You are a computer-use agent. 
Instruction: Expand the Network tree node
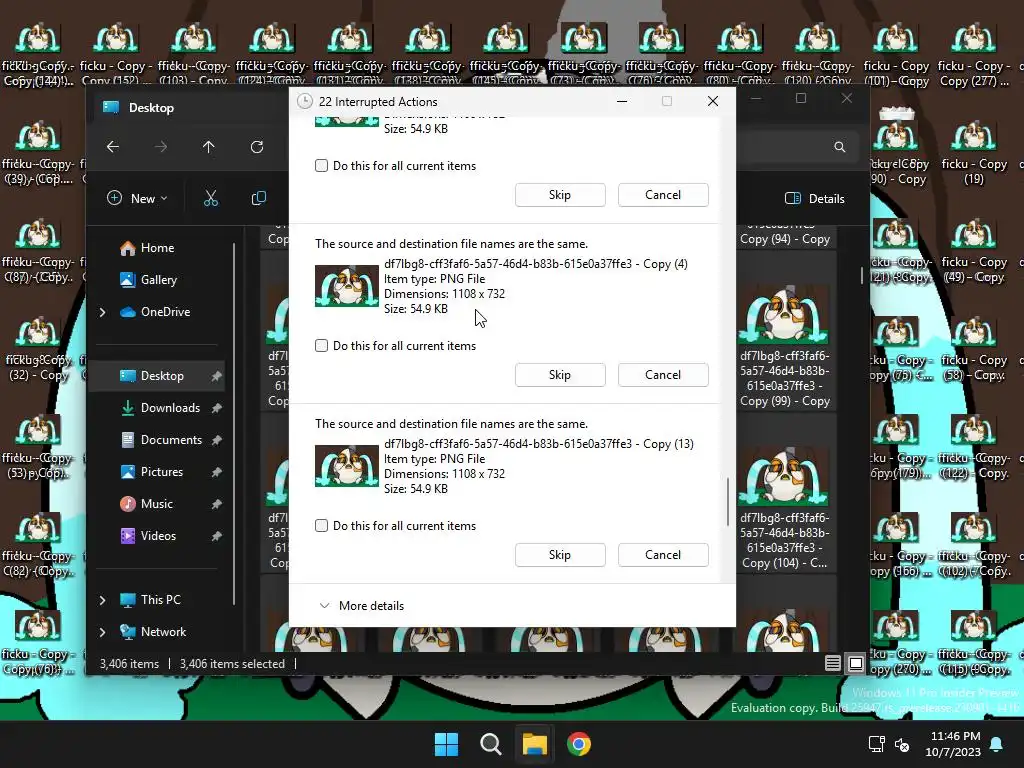click(103, 632)
